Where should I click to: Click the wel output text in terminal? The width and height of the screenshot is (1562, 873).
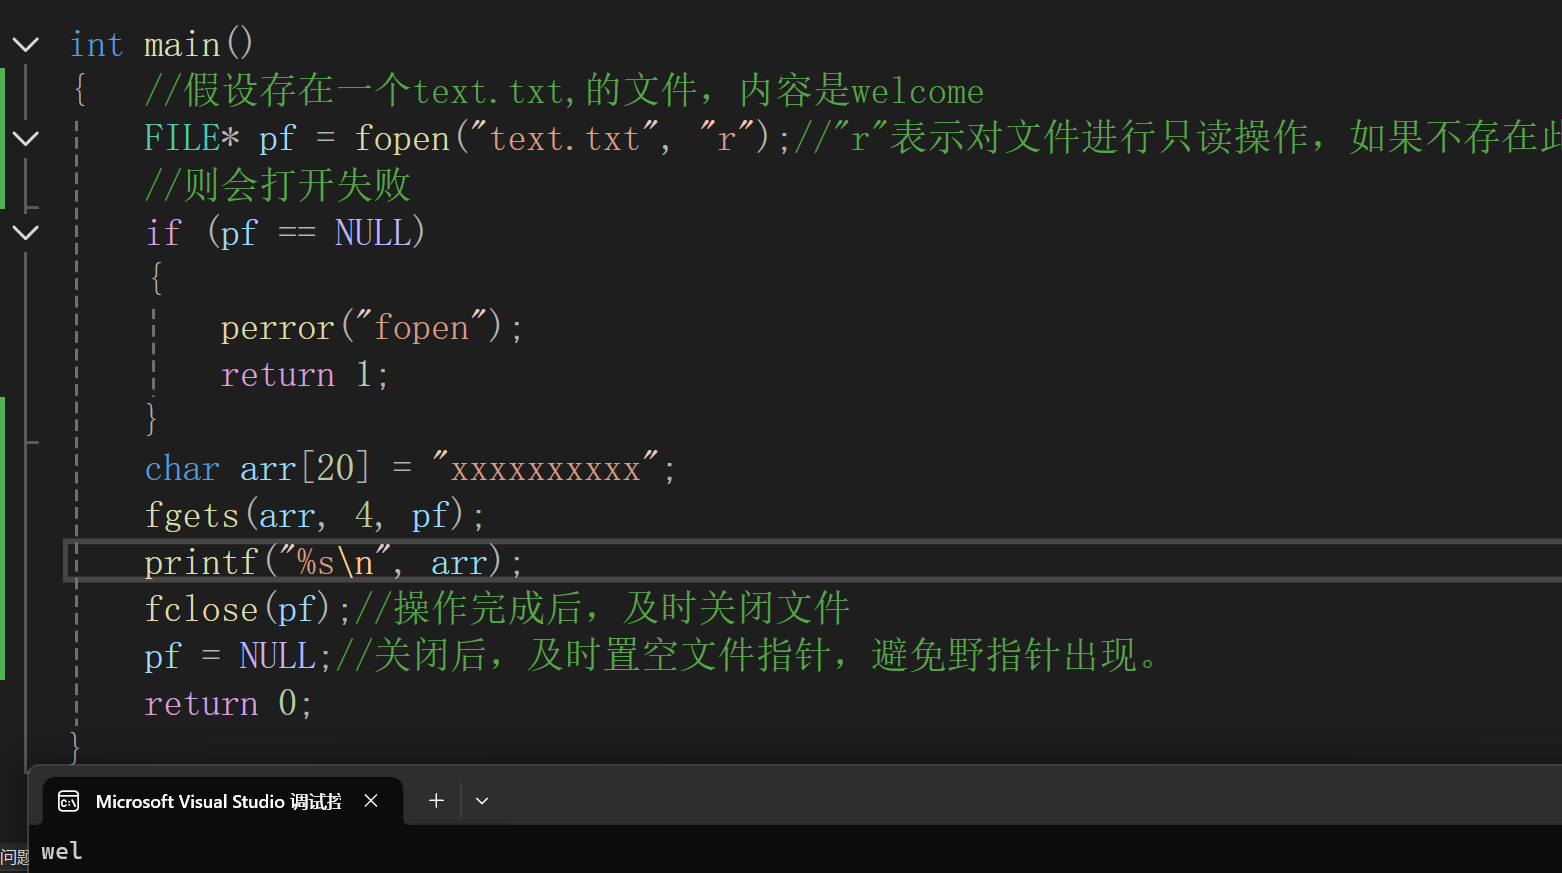tap(61, 851)
